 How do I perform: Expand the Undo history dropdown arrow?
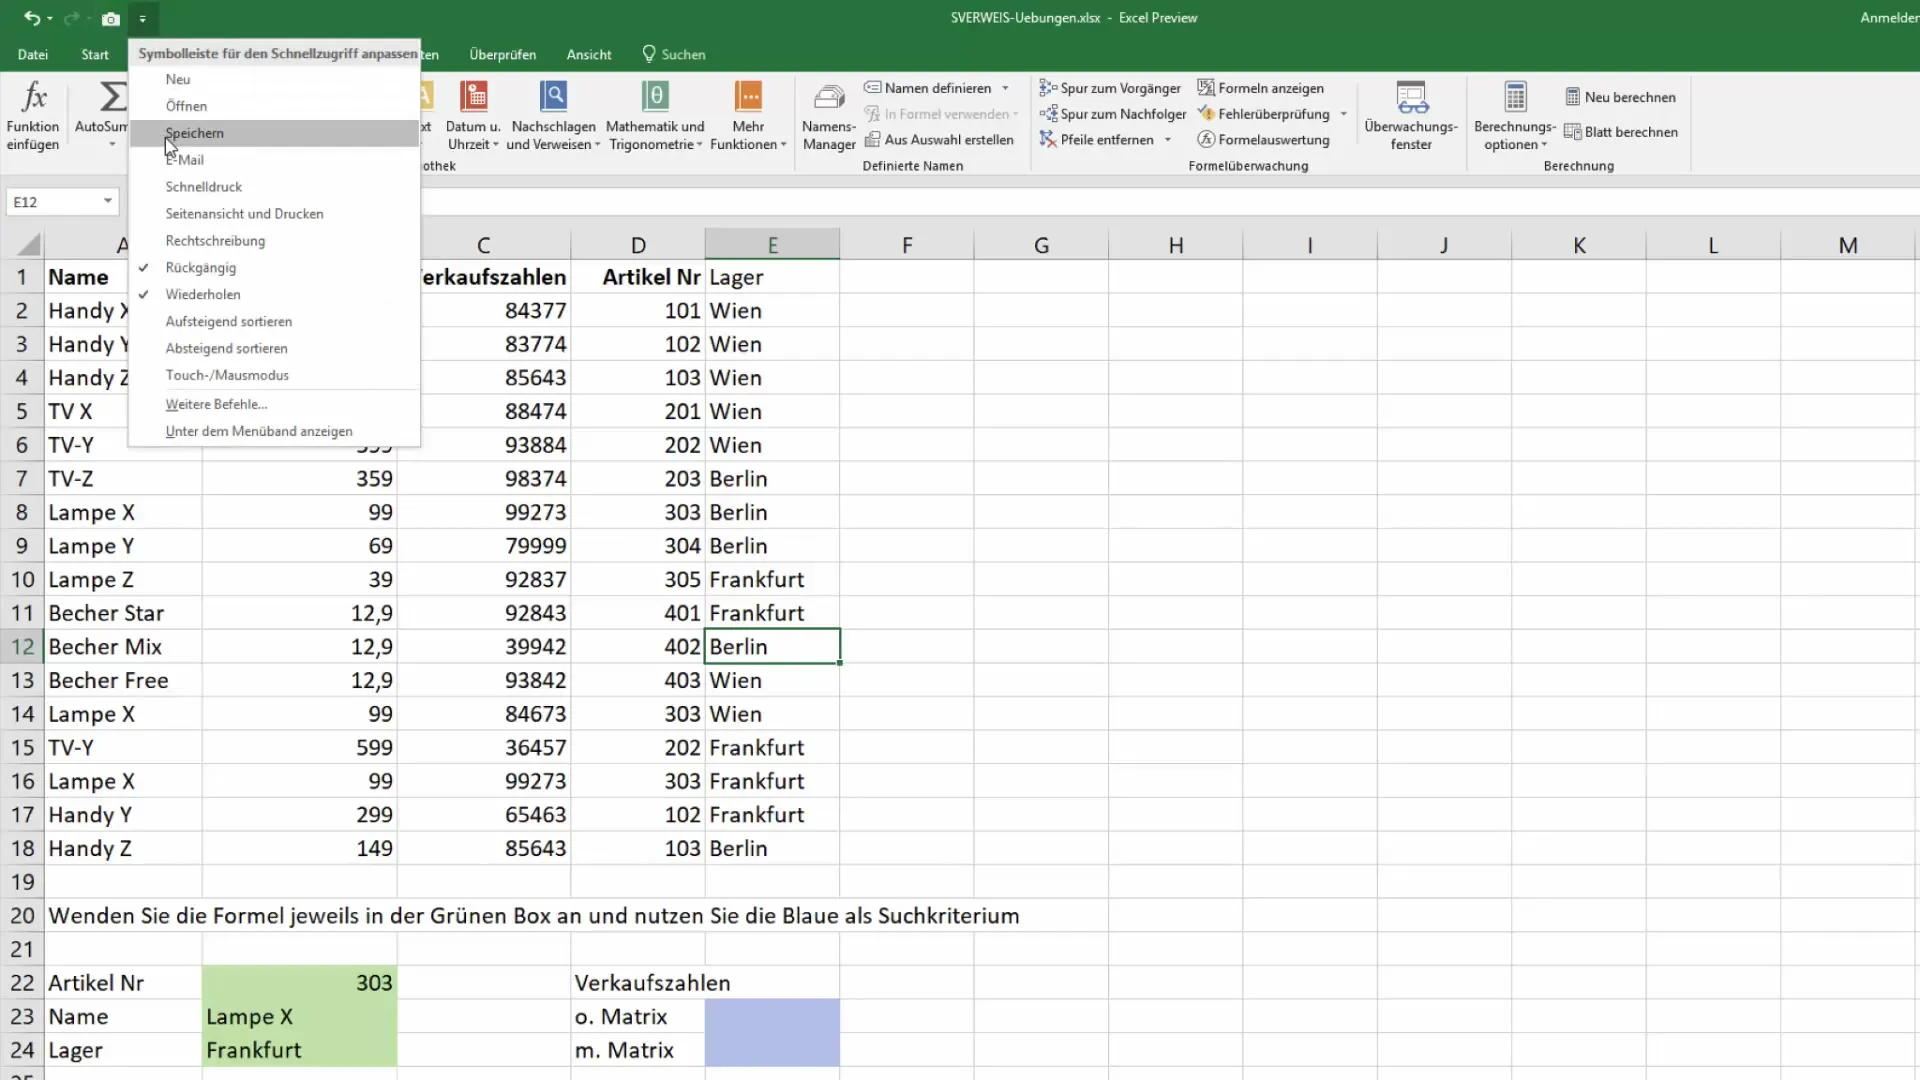[x=49, y=19]
